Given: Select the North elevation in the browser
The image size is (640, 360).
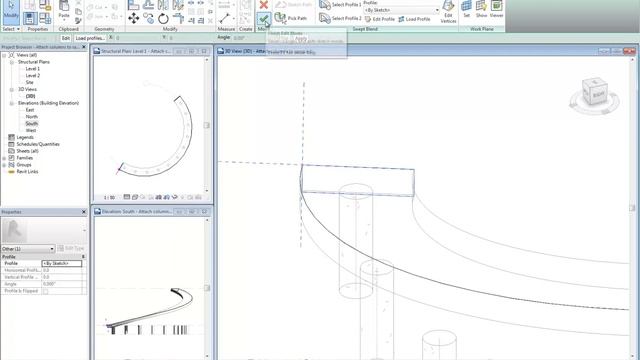Looking at the screenshot, I should 31,117.
